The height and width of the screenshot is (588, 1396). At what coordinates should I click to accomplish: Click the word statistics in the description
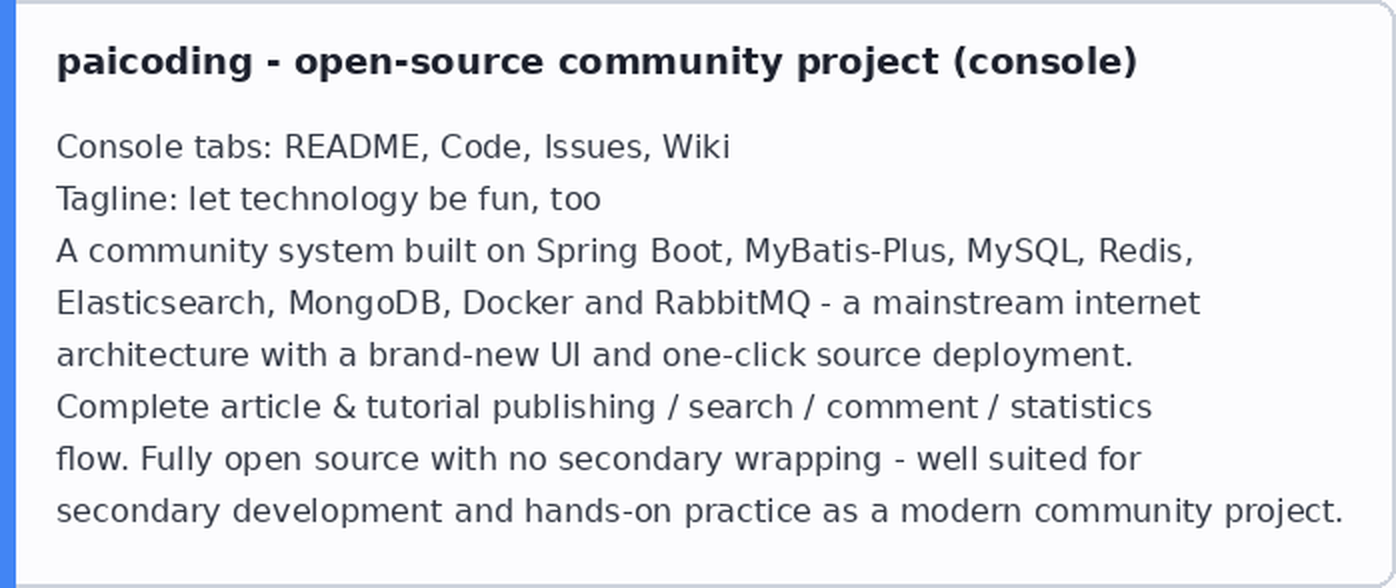1081,407
